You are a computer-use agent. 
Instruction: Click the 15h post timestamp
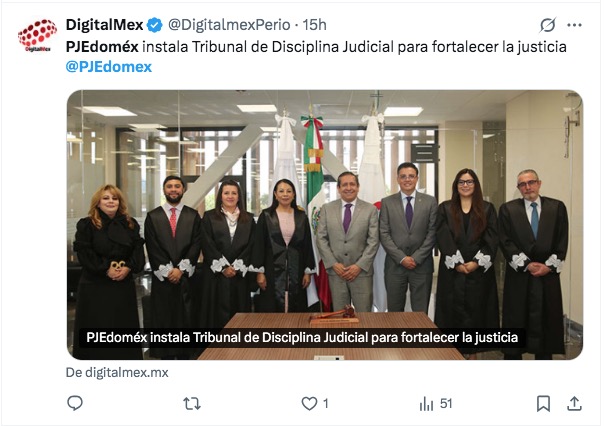coord(314,25)
